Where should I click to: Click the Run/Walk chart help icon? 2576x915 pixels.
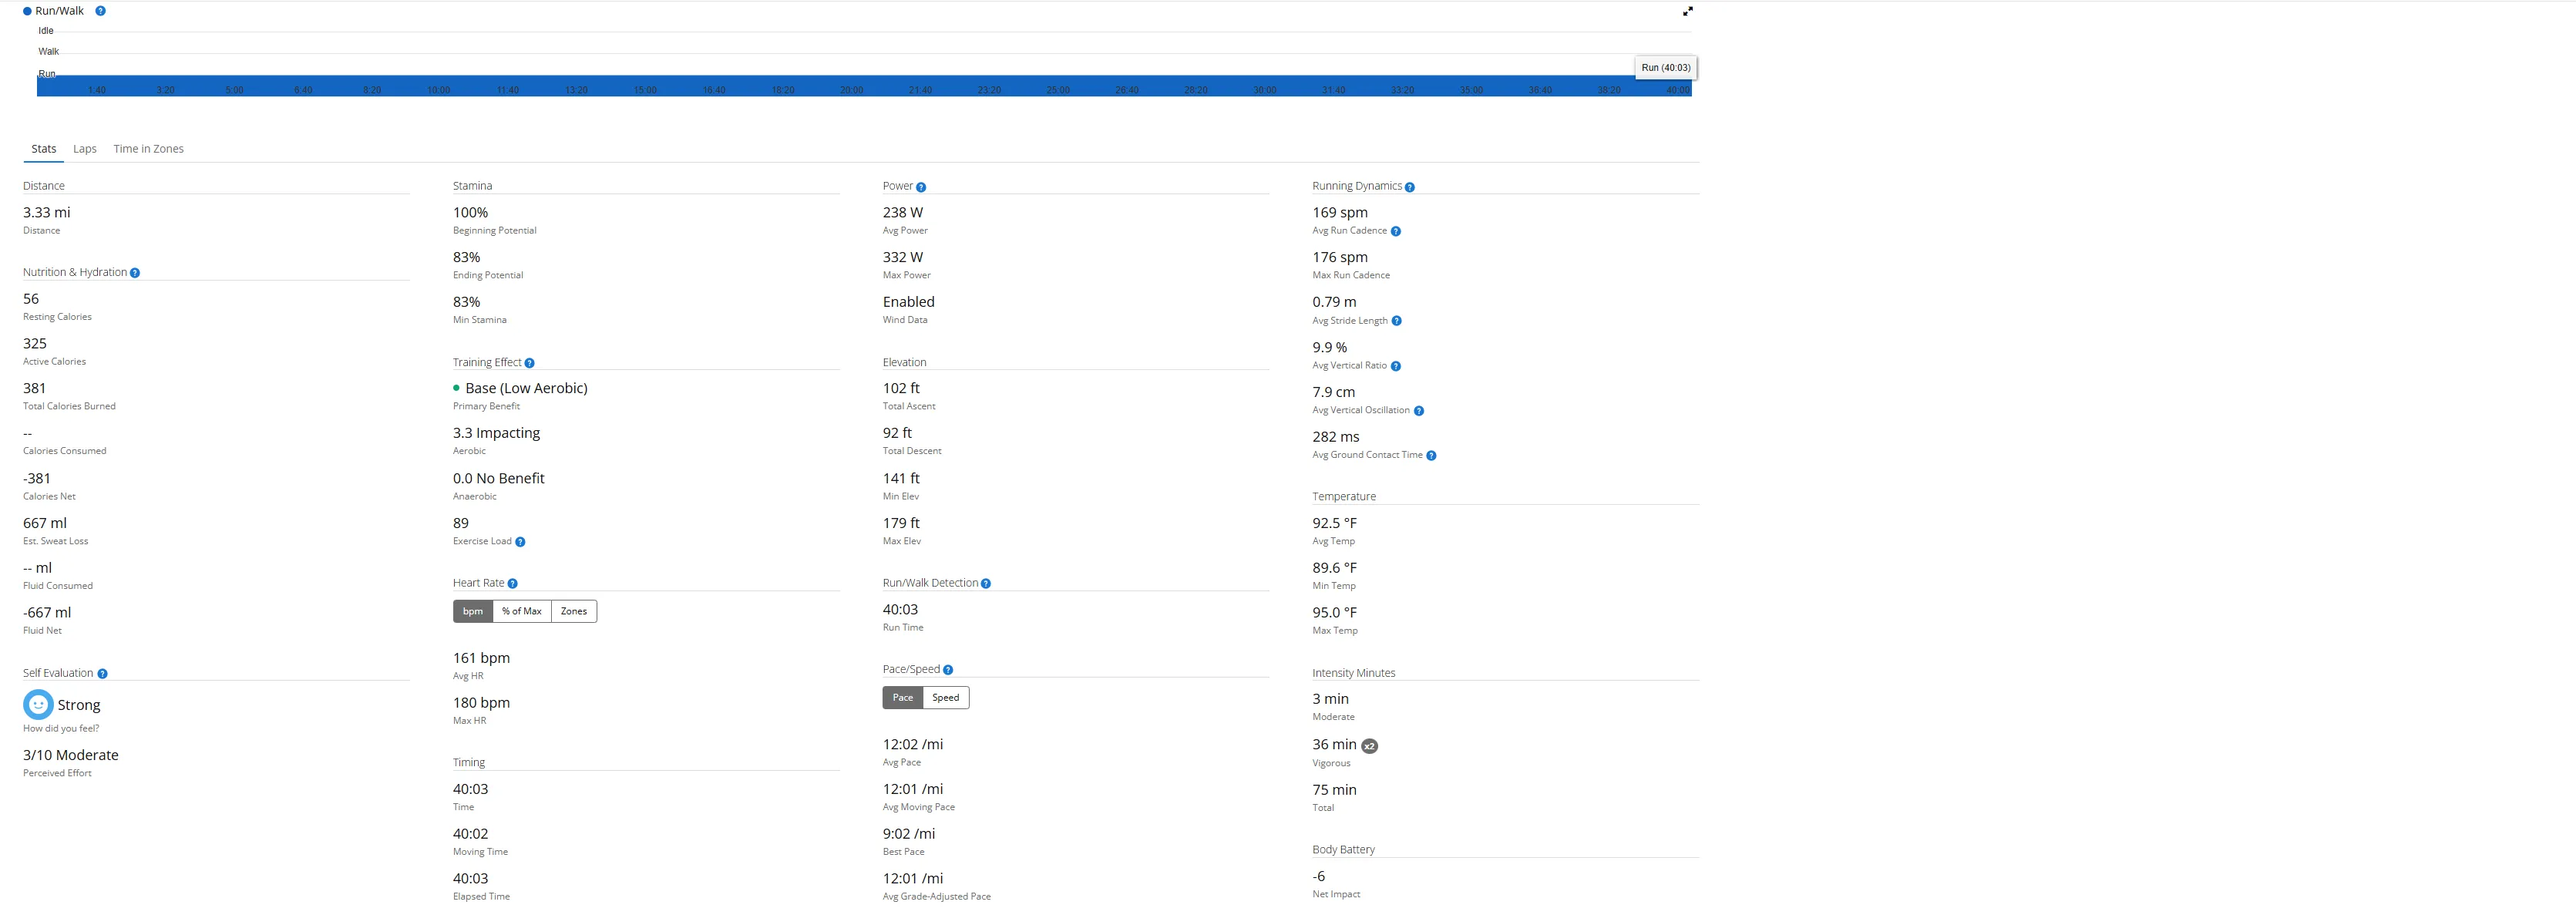coord(100,11)
